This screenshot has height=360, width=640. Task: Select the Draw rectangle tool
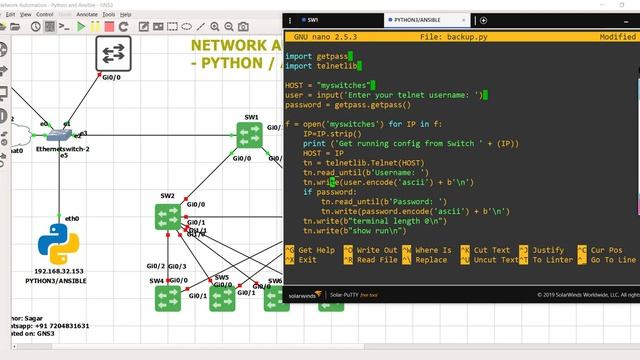(x=172, y=27)
